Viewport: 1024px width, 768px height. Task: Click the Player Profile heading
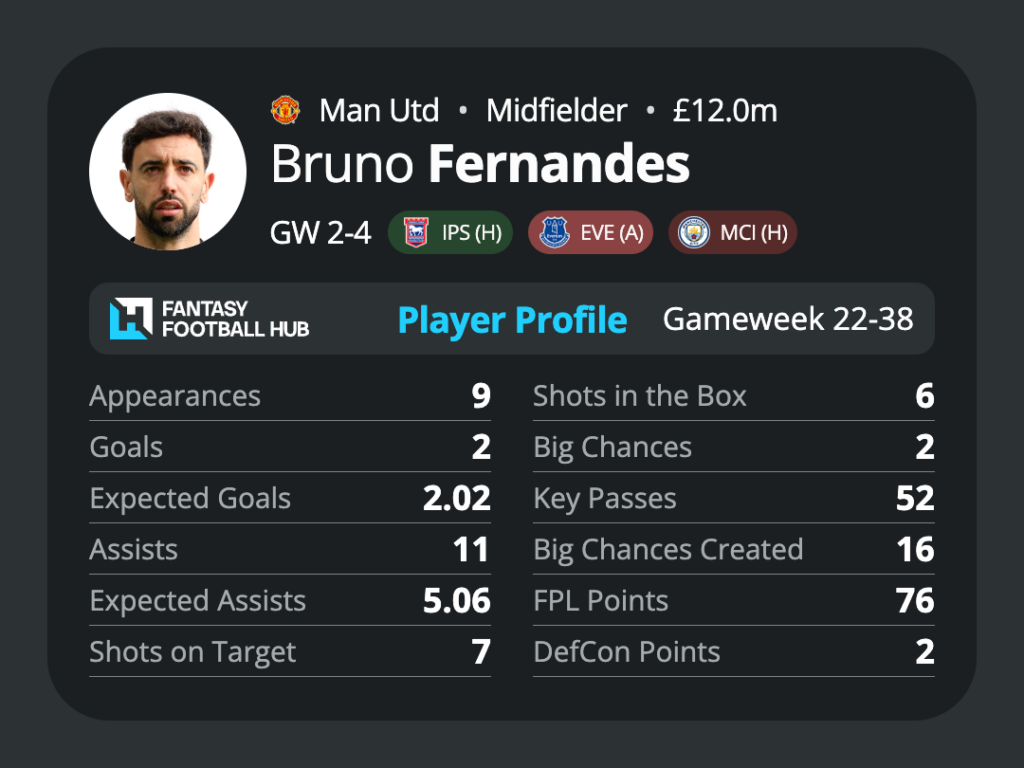[513, 320]
